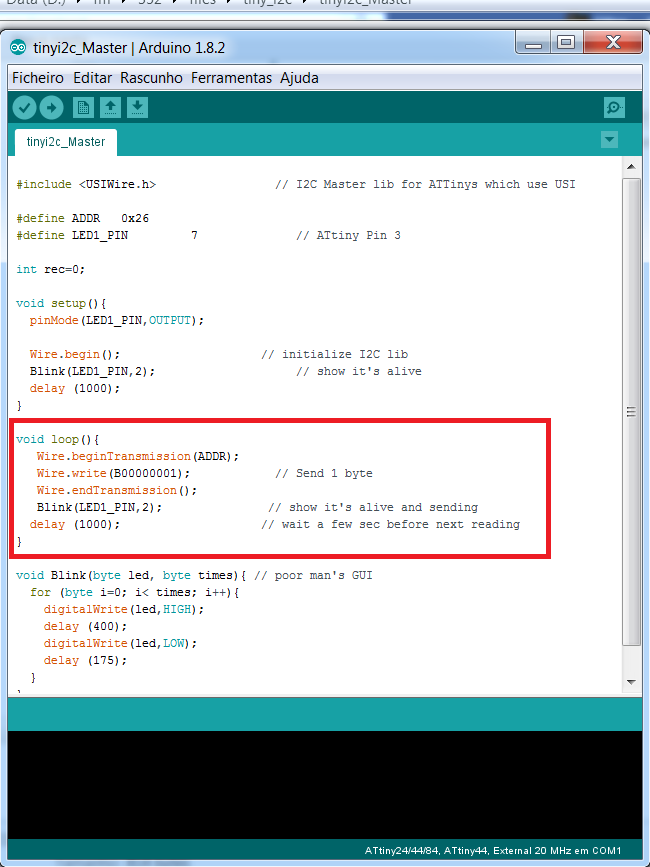This screenshot has height=867, width=650.
Task: Open the Ajuda menu
Action: 299,78
